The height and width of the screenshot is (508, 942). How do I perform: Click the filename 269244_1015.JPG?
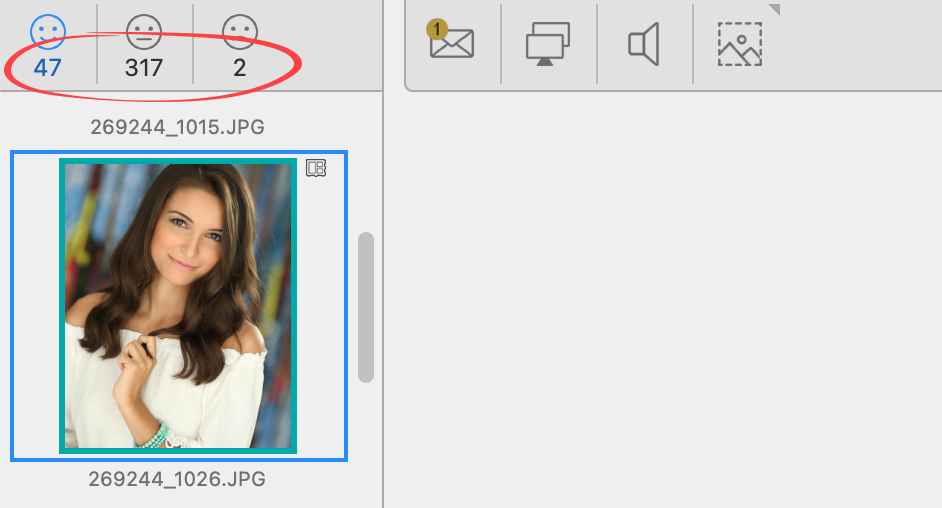coord(178,127)
